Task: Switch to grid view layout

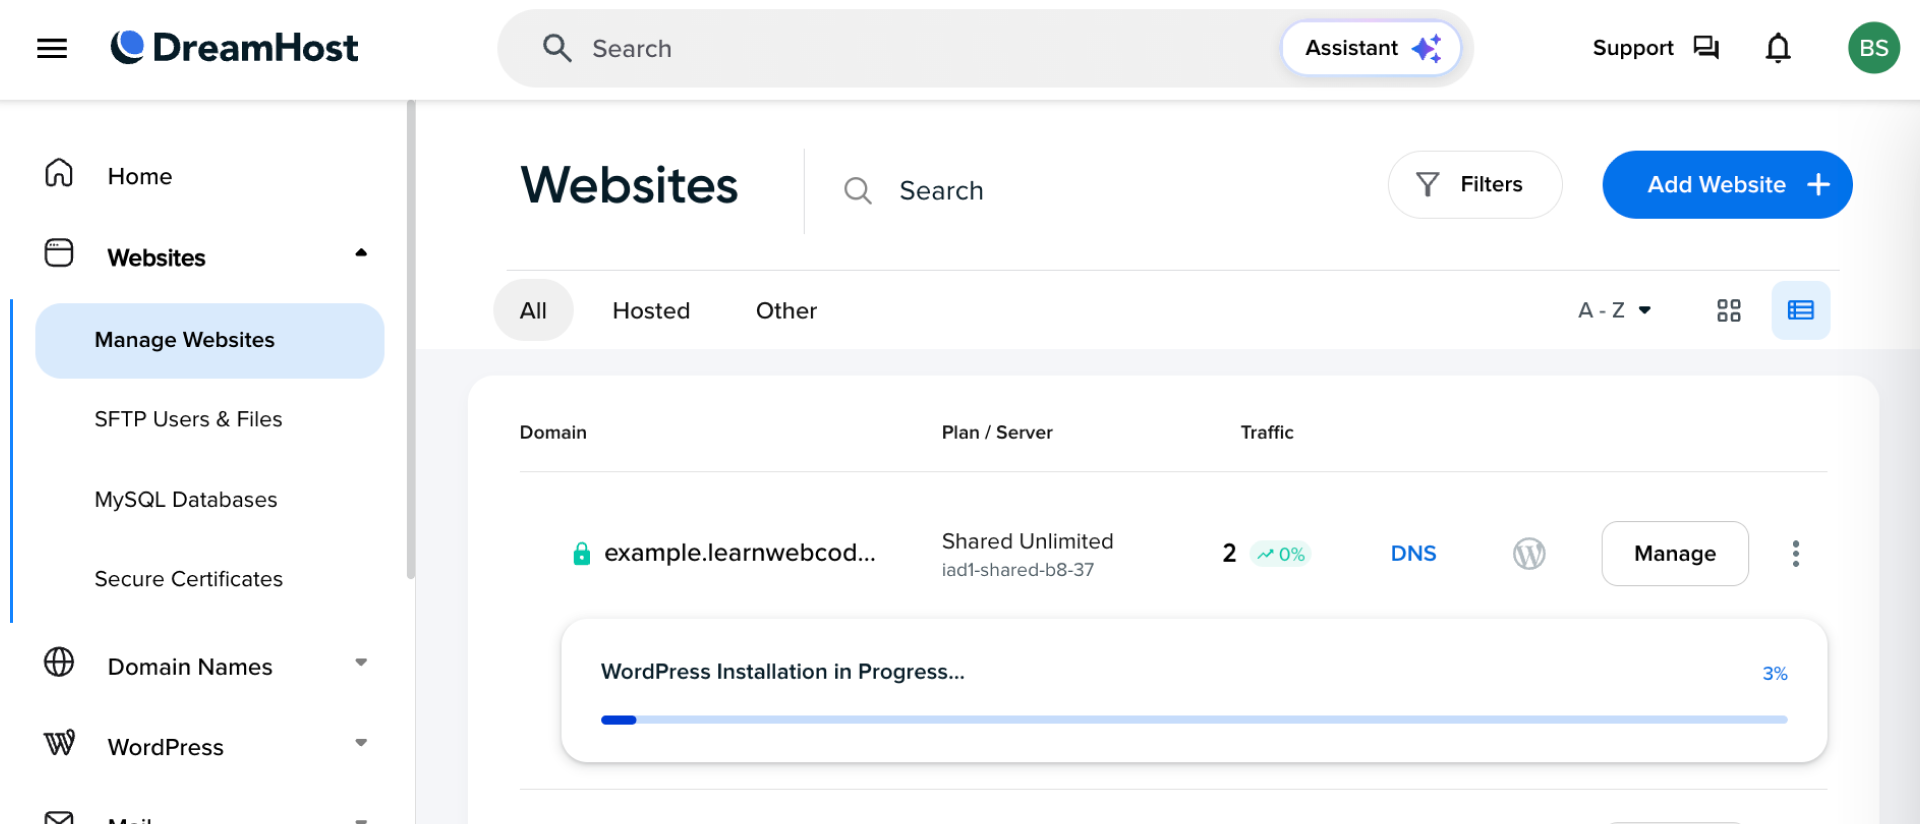Action: point(1728,311)
